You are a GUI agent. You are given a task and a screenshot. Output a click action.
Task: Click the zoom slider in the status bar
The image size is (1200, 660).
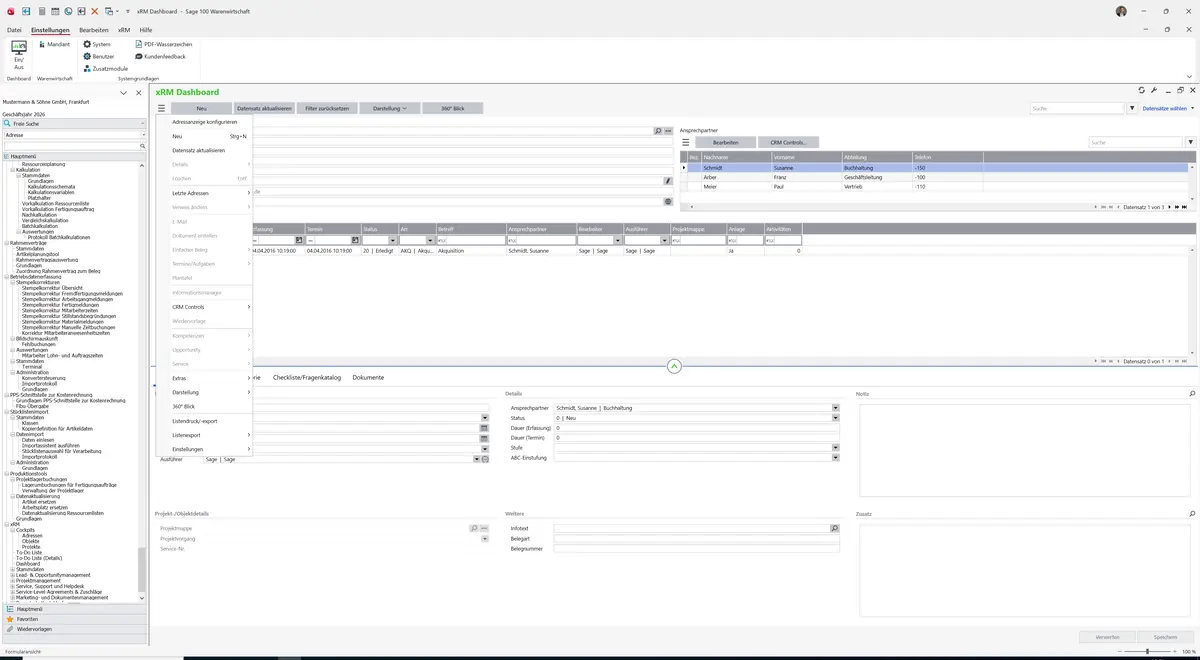[x=1147, y=652]
